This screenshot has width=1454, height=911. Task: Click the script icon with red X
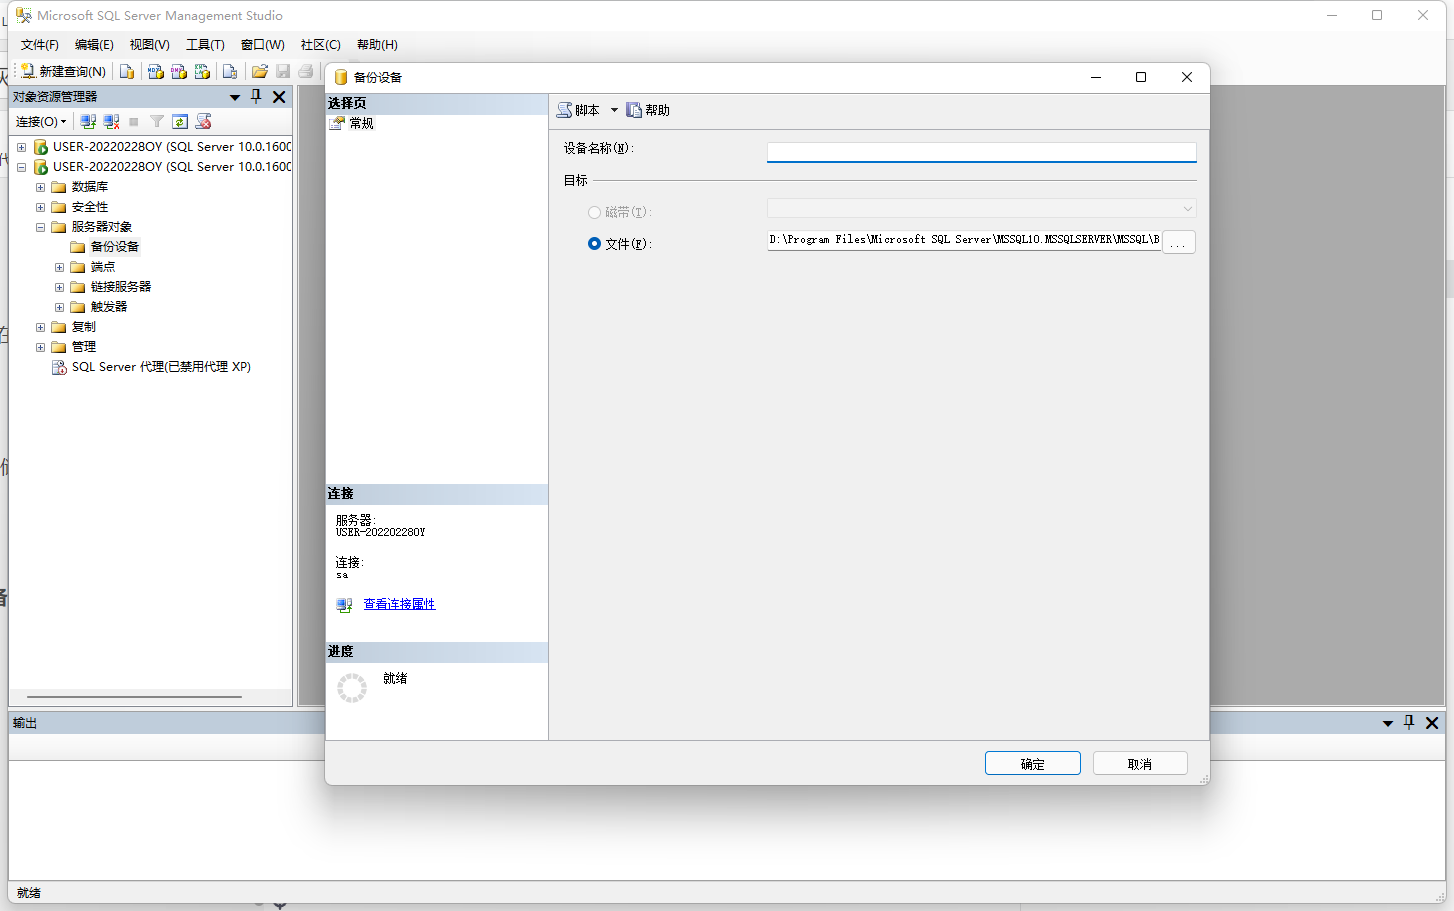click(x=204, y=121)
